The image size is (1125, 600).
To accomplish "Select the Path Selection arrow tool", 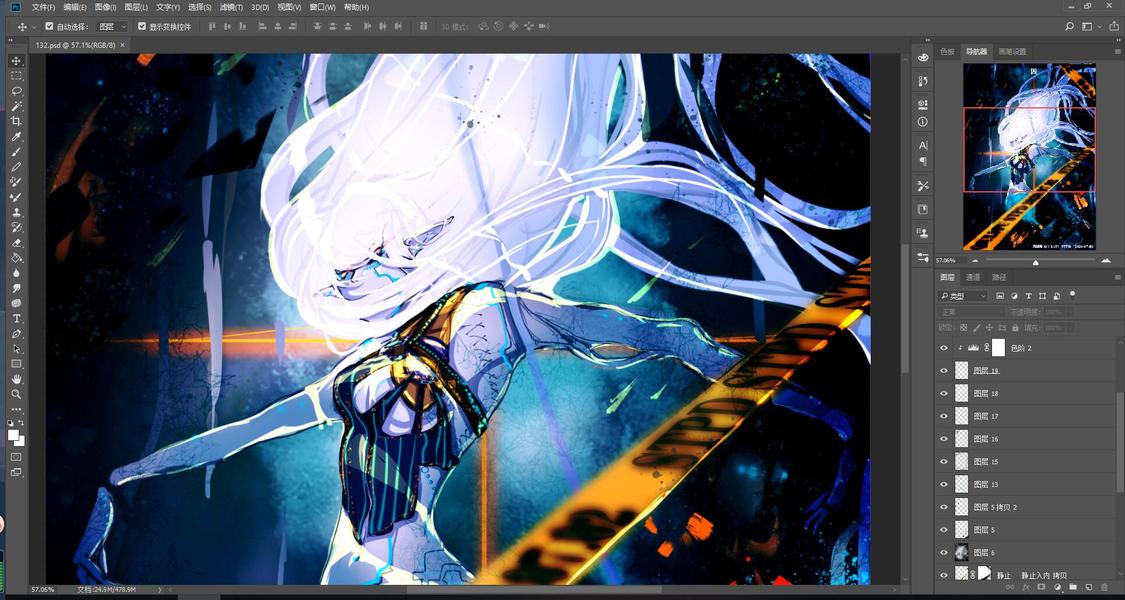I will click(17, 349).
